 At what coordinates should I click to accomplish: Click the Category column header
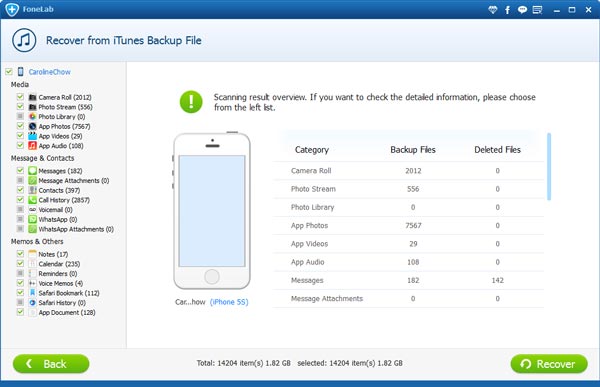point(311,150)
